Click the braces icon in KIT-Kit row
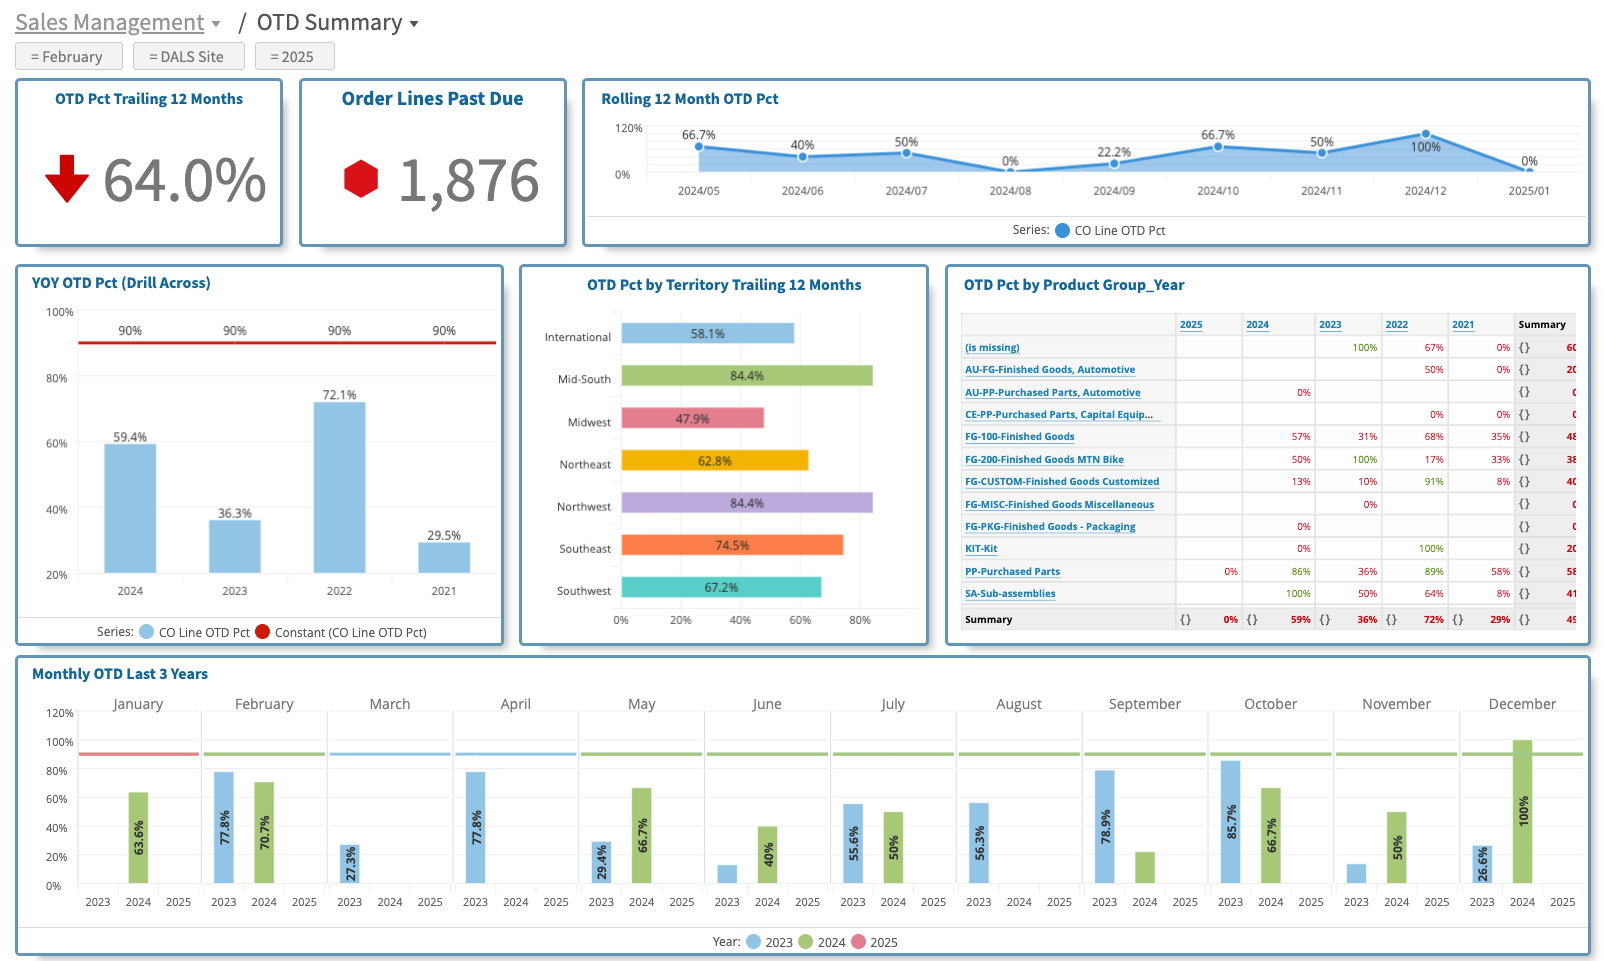 [1524, 549]
